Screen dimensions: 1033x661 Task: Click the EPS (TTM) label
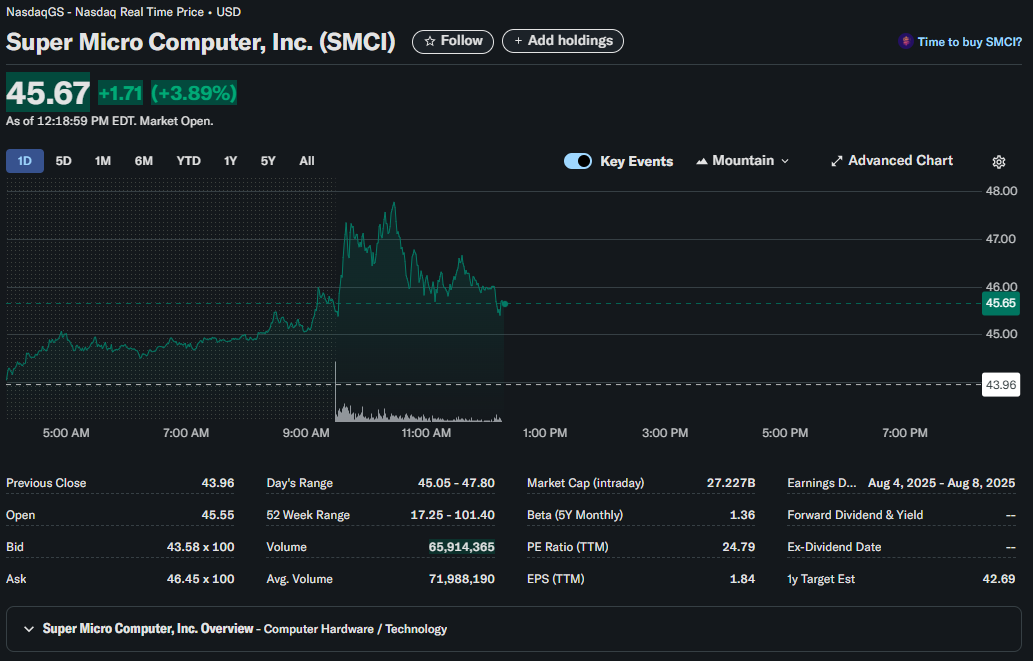555,579
